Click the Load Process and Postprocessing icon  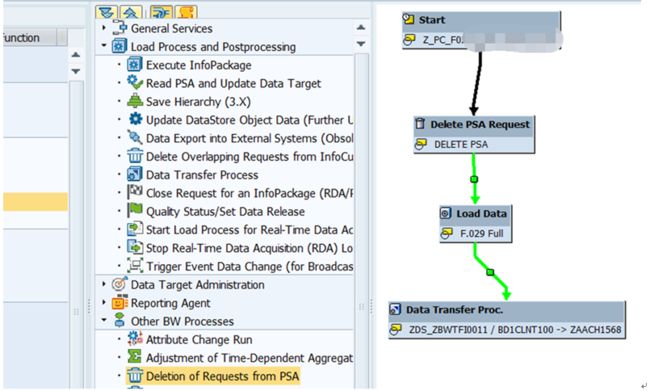click(119, 46)
